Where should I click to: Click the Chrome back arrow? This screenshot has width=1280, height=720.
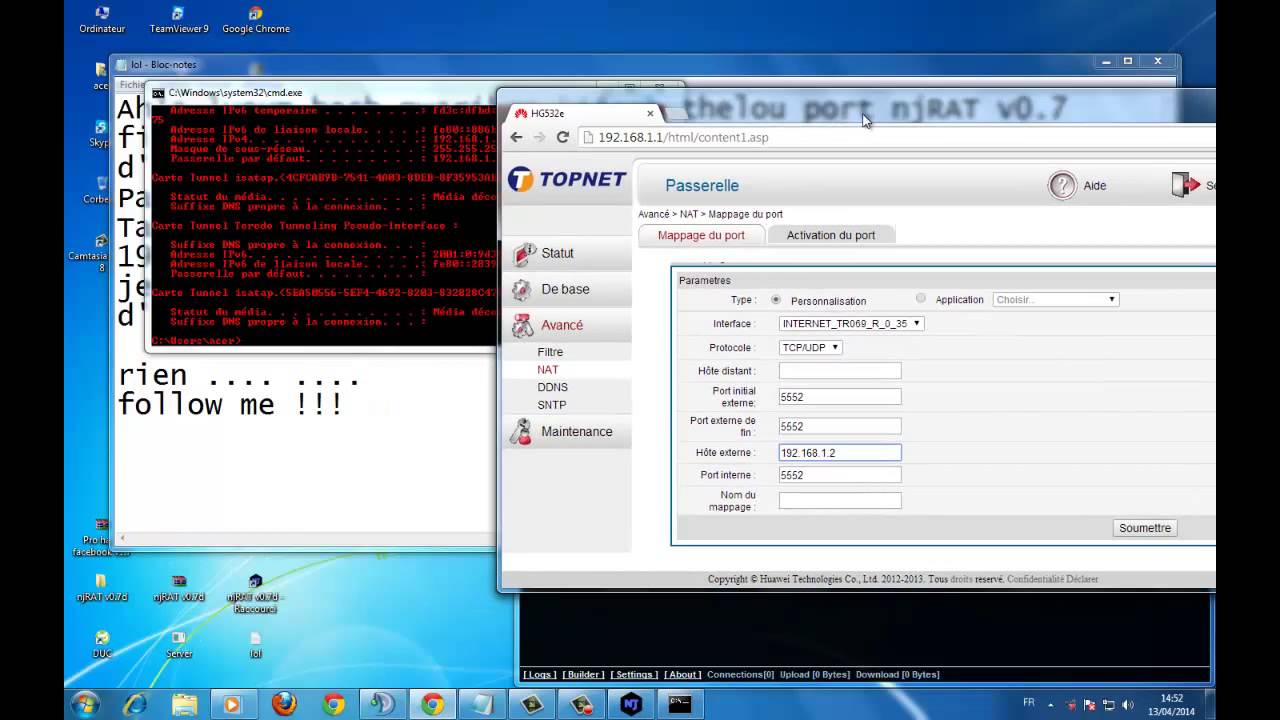coord(516,137)
